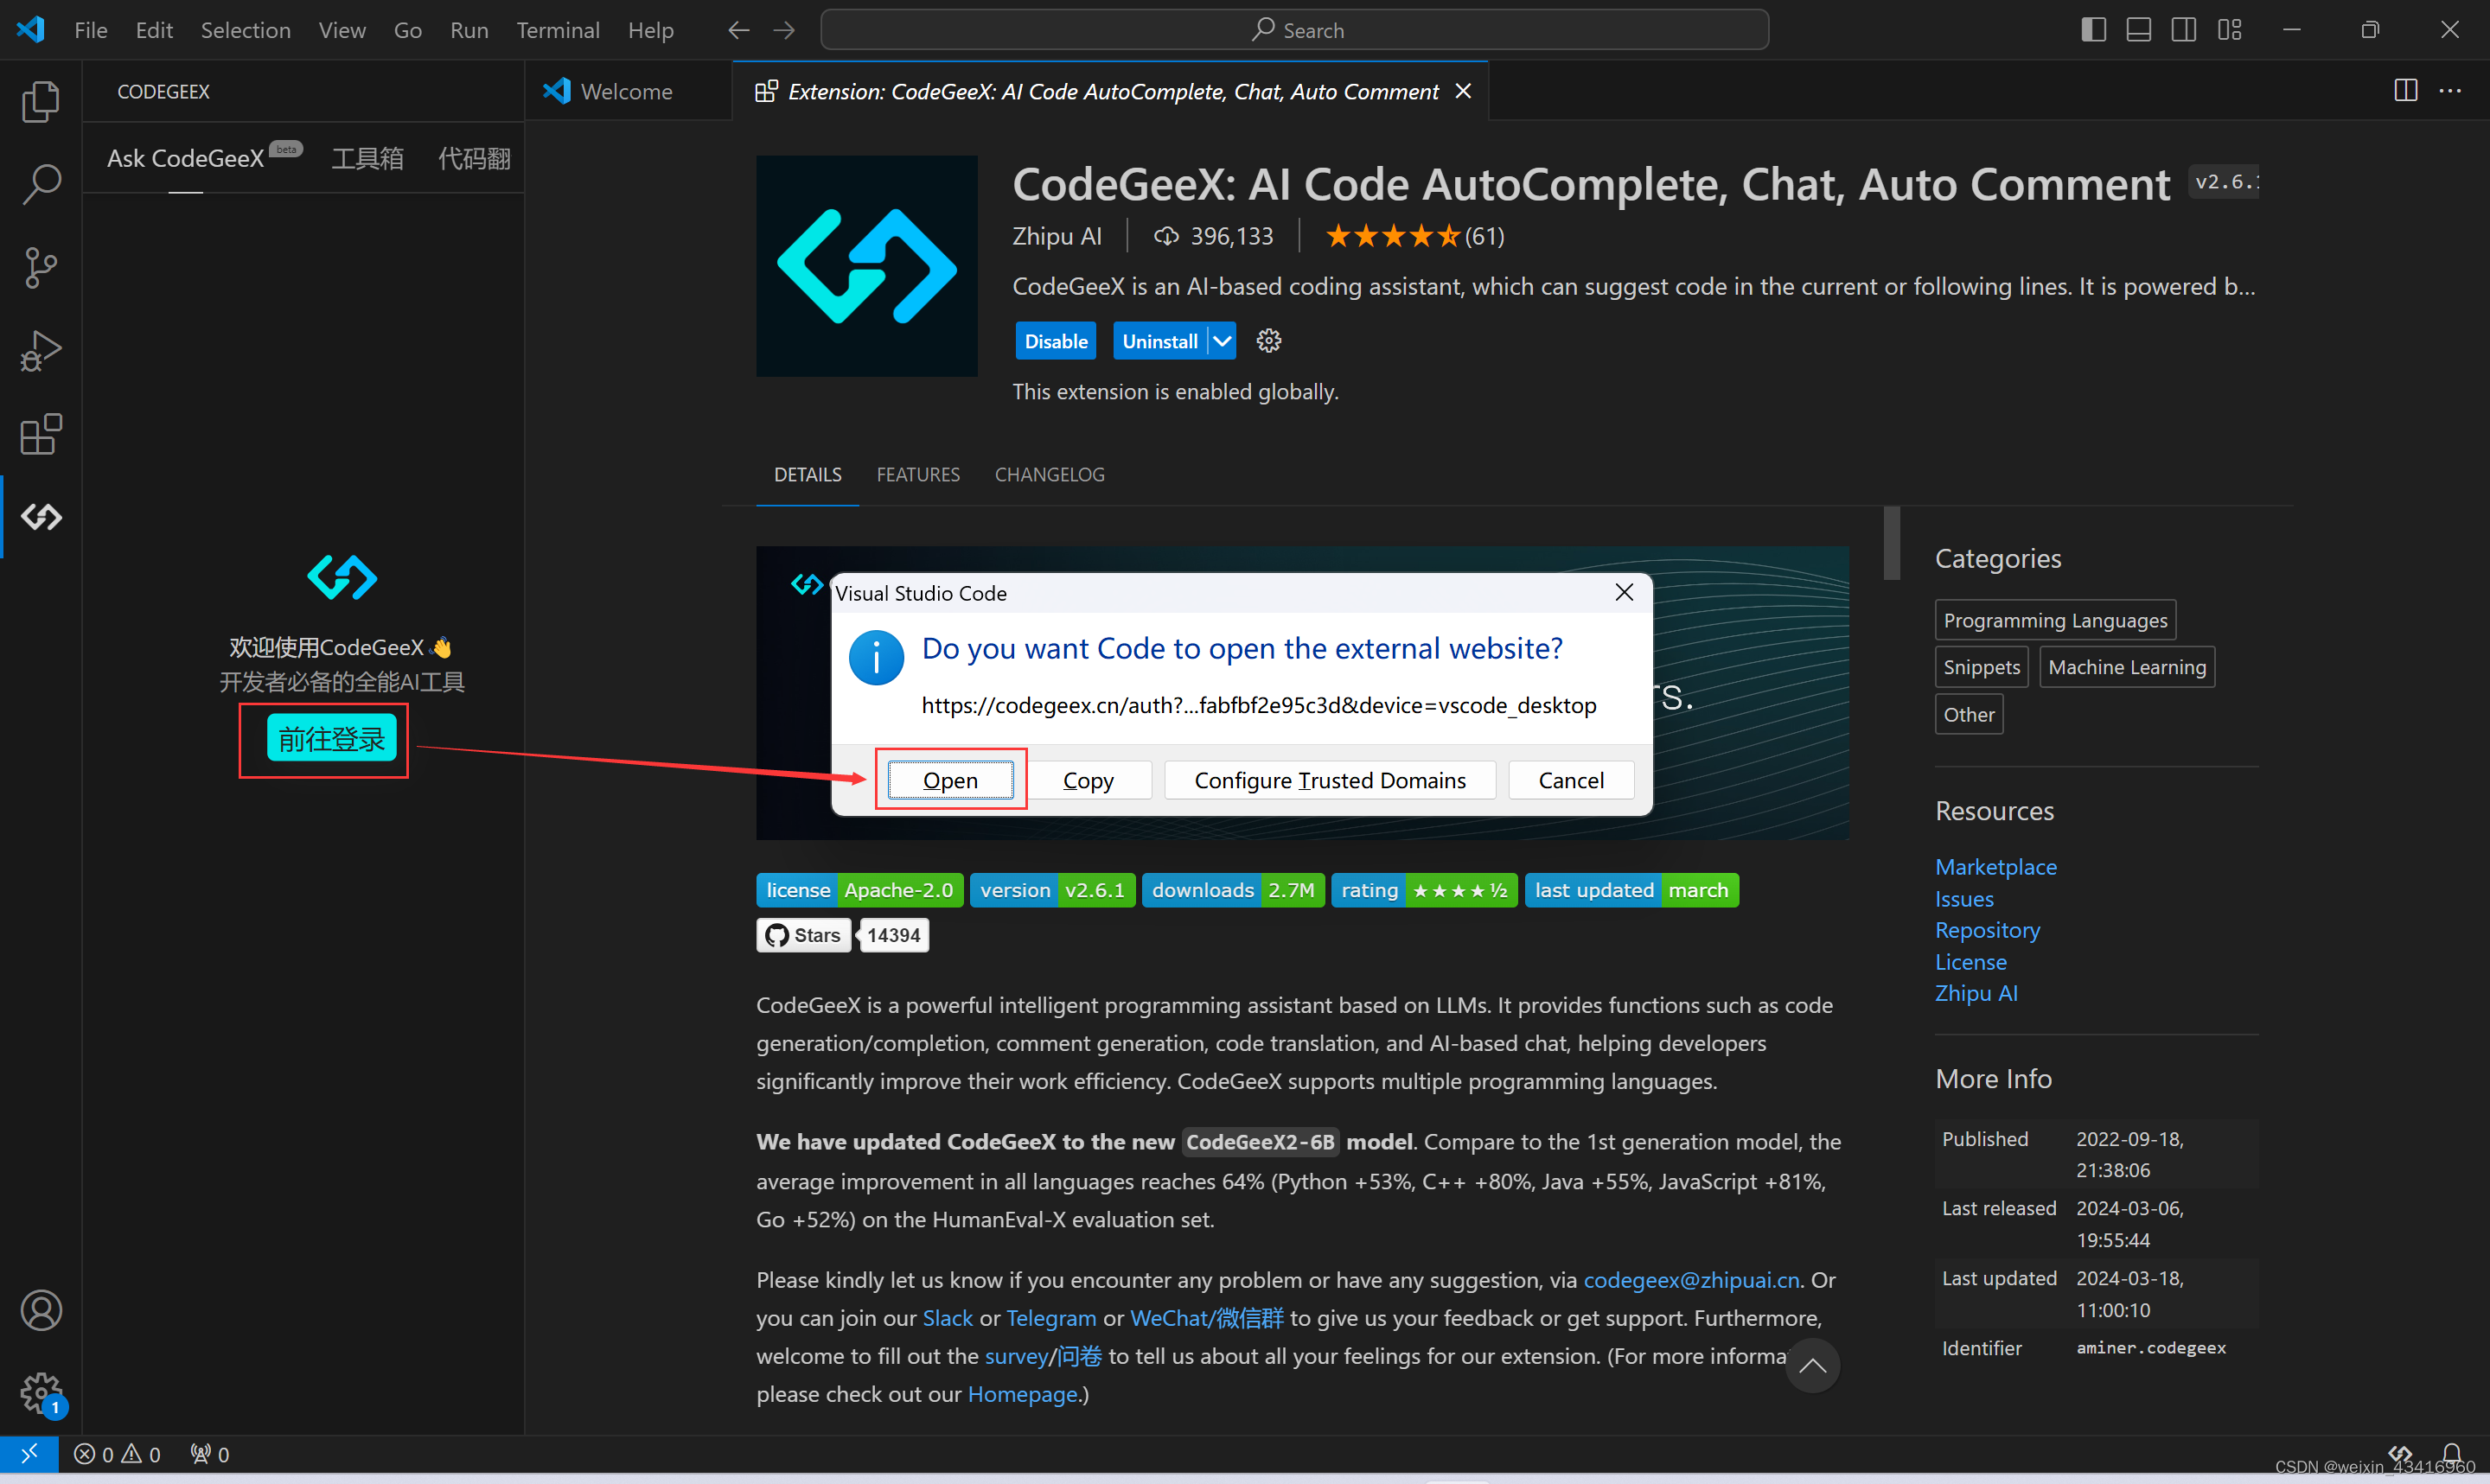Split the editor to the right
The image size is (2490, 1484).
pyautogui.click(x=2405, y=91)
